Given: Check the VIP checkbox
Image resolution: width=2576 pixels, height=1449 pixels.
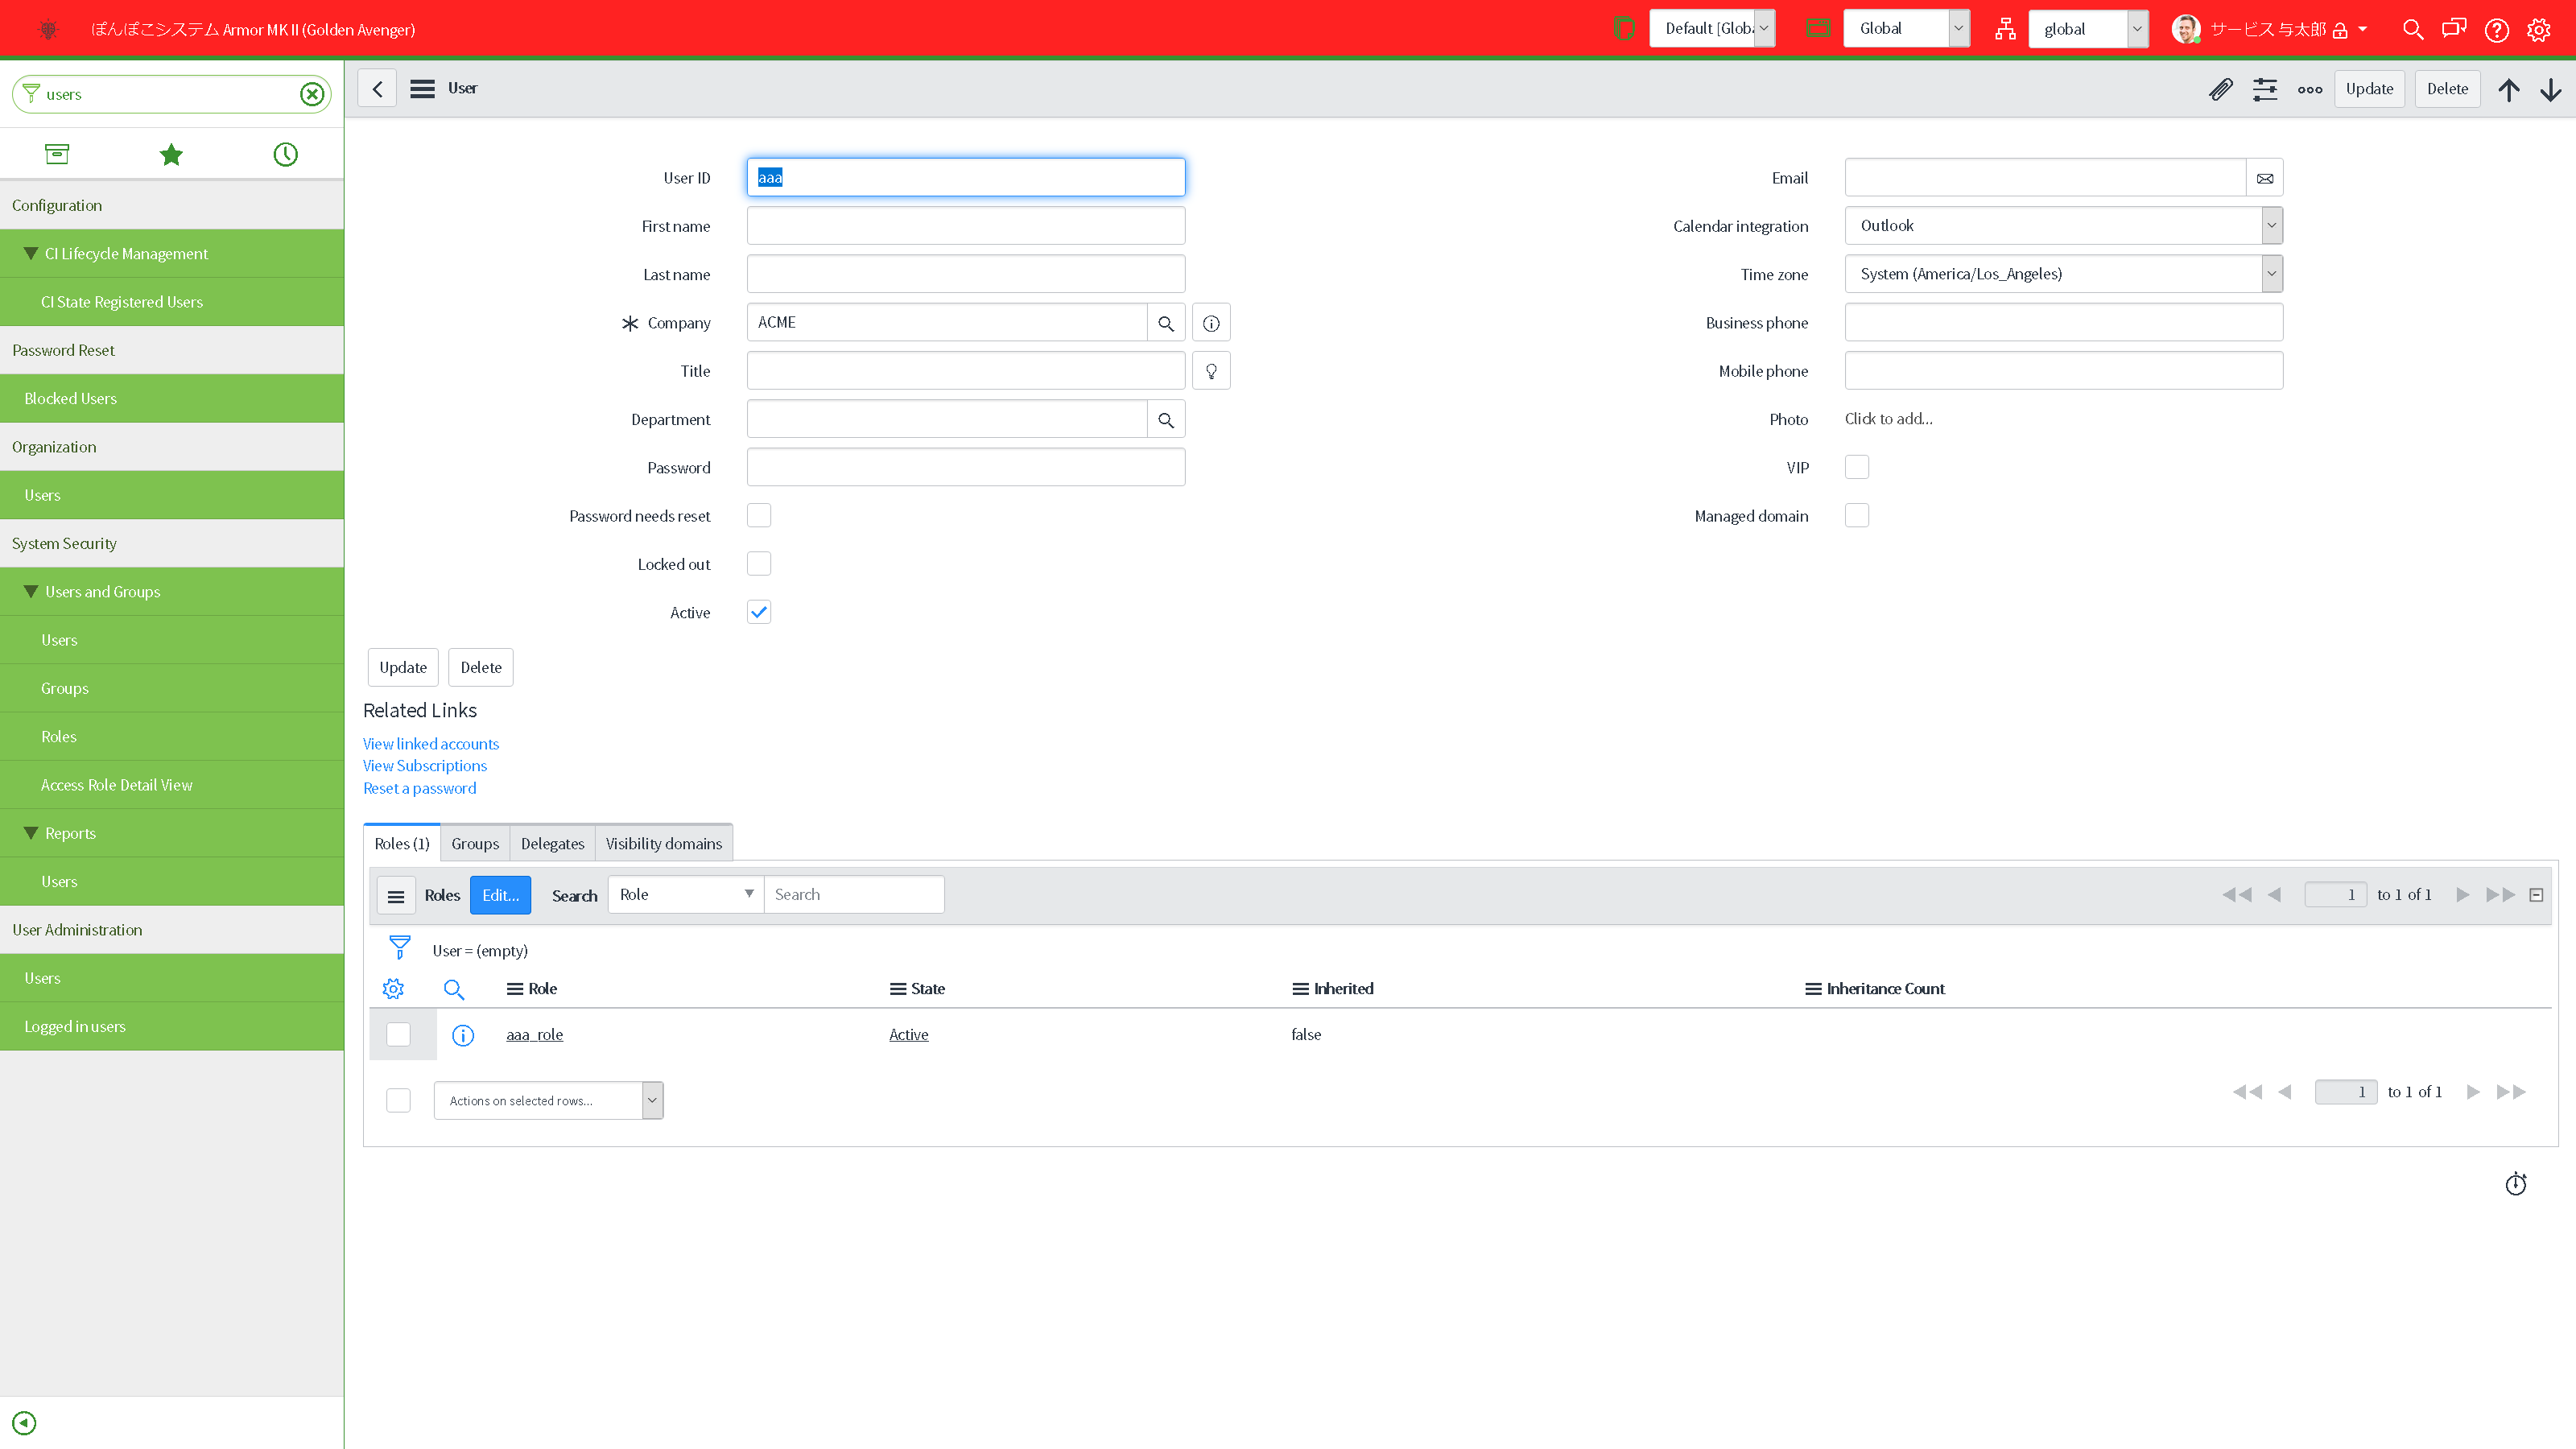Looking at the screenshot, I should pyautogui.click(x=1857, y=467).
